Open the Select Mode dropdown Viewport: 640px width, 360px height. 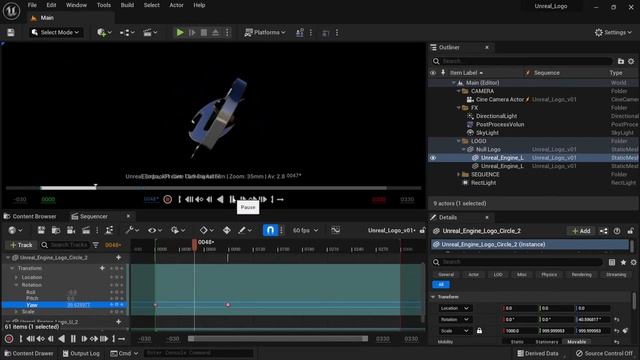coord(56,32)
